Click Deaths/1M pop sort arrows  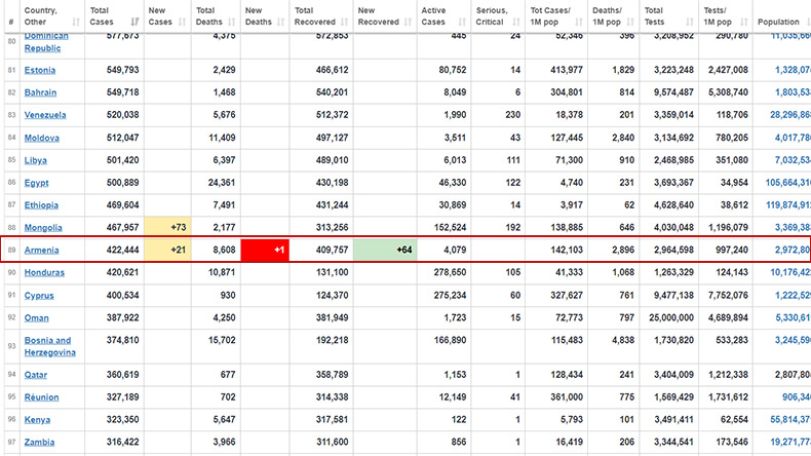(x=630, y=22)
